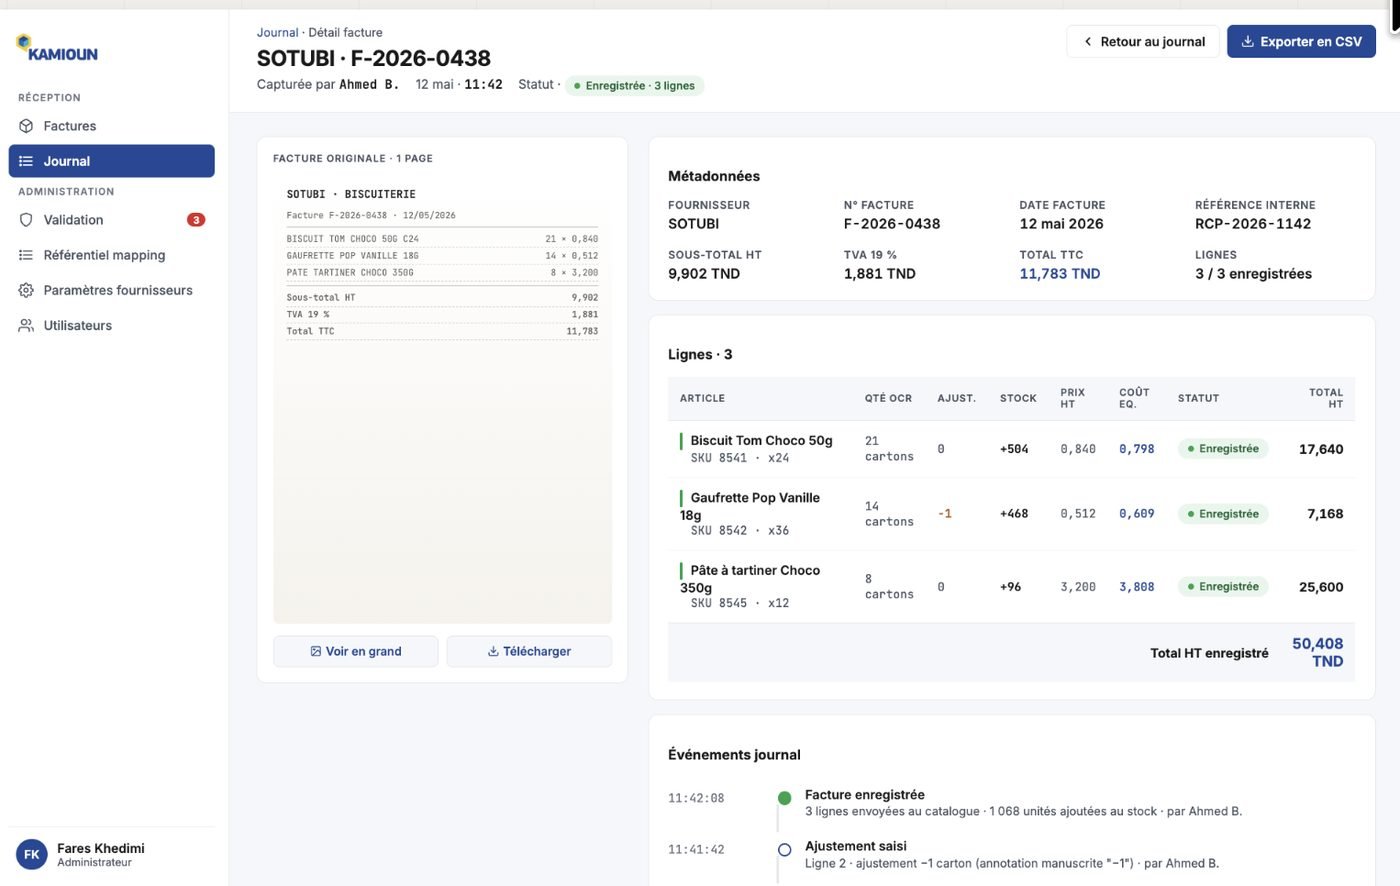Click the 25,600 line total
1400x886 pixels.
tap(1321, 587)
